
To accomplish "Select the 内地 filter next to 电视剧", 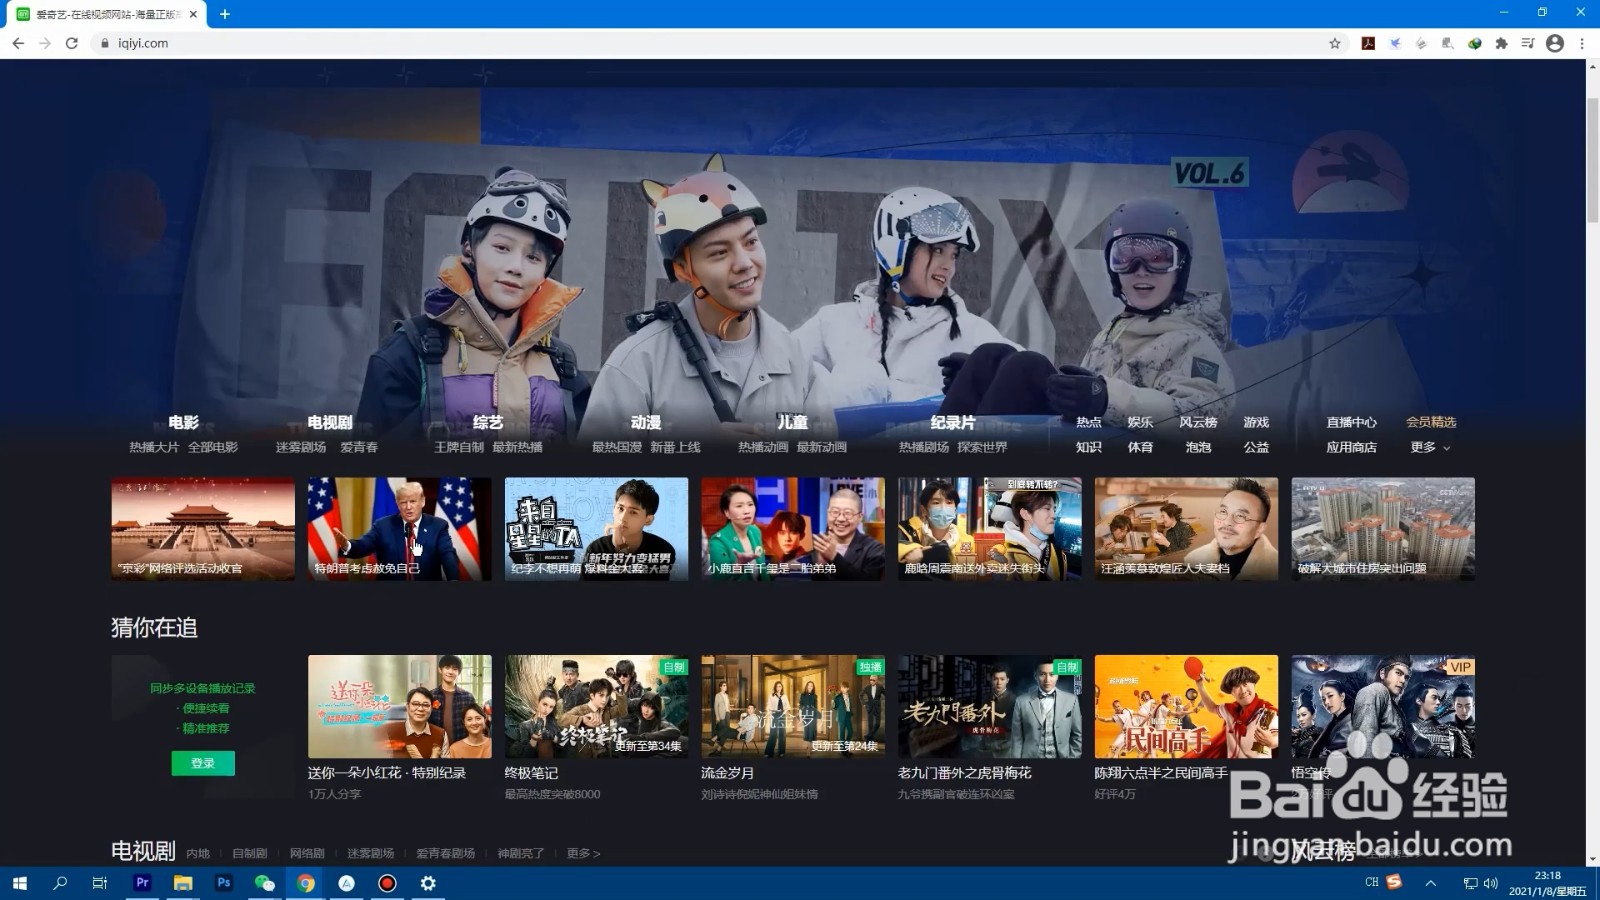I will 198,853.
